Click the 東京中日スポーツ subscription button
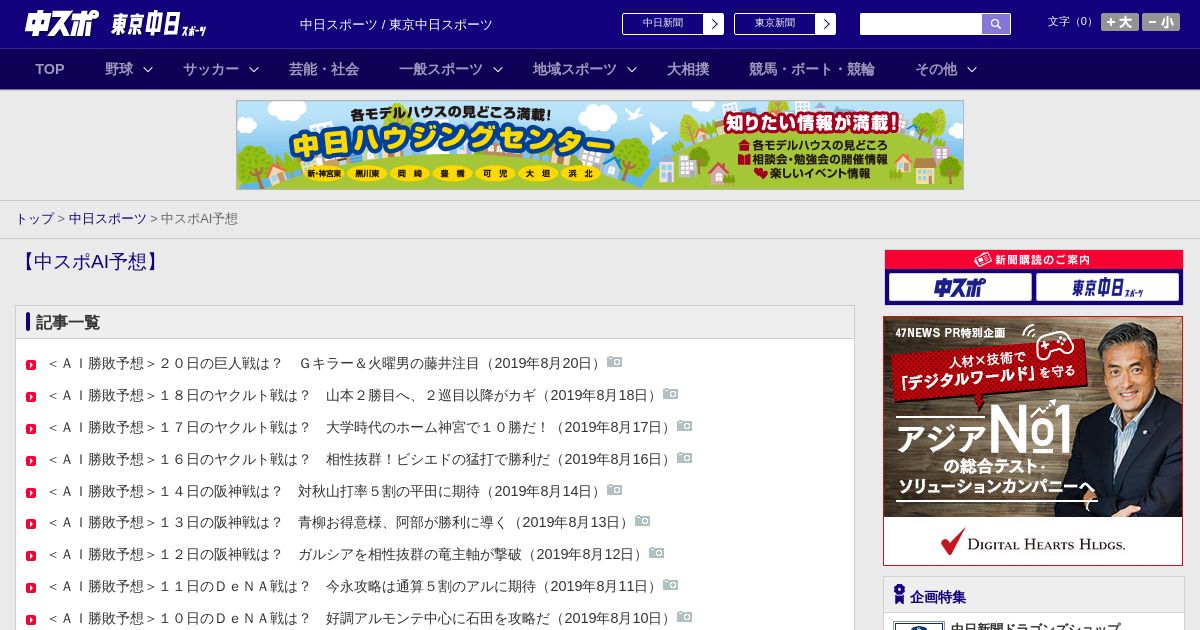 tap(1107, 287)
